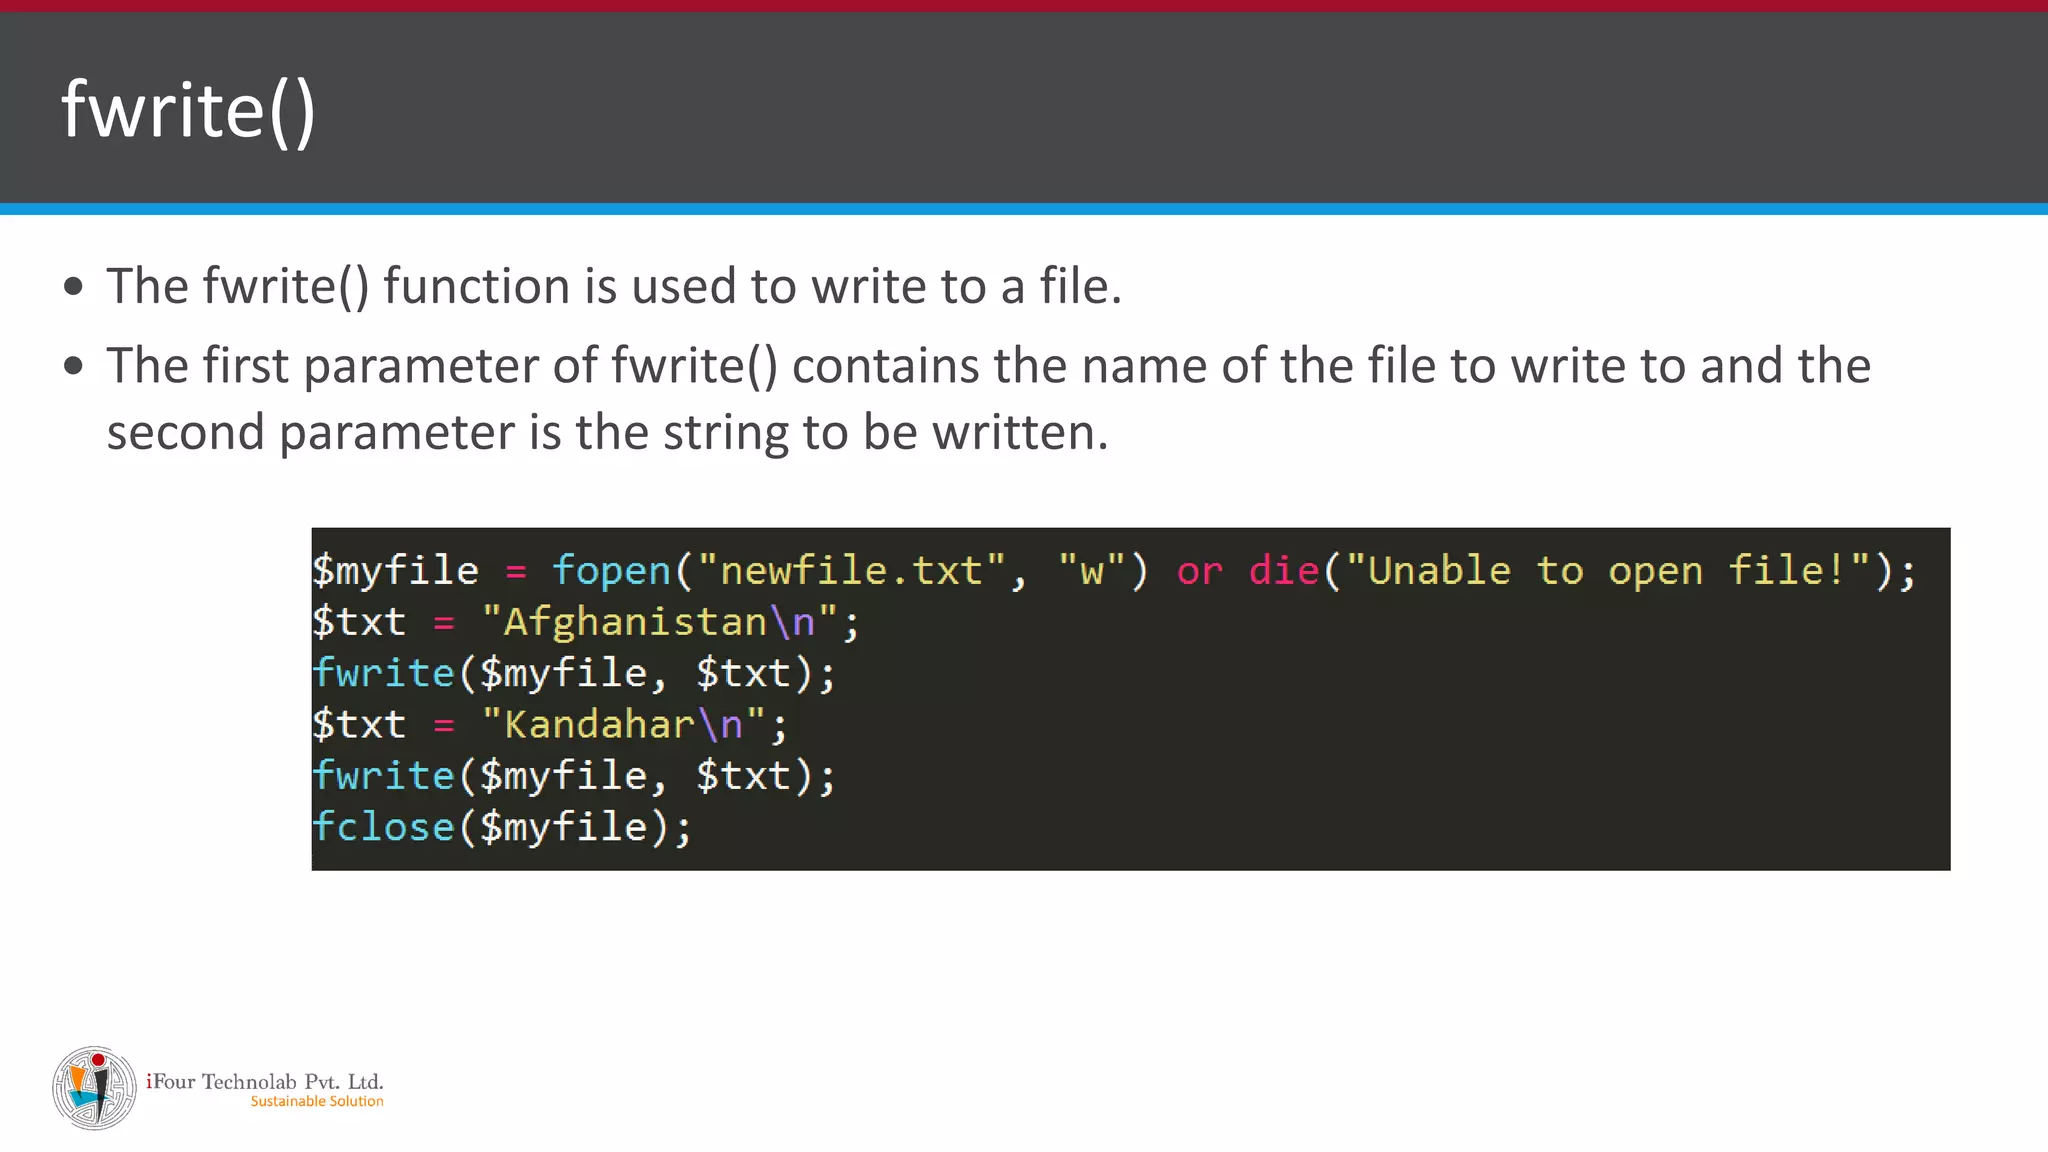Viewport: 2048px width, 1152px height.
Task: Click the Sustainable Solution tagline
Action: click(316, 1101)
